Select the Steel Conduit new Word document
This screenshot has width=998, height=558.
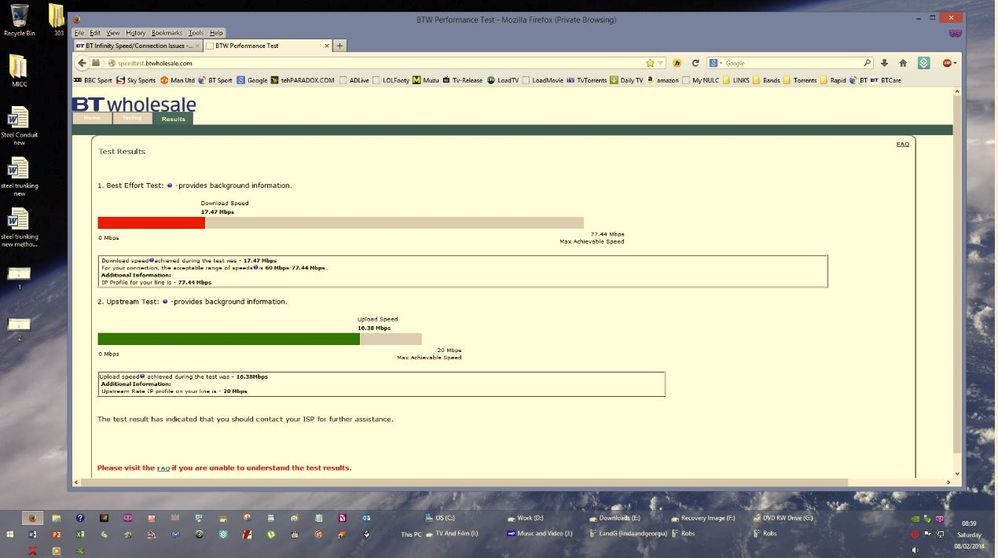pos(19,125)
